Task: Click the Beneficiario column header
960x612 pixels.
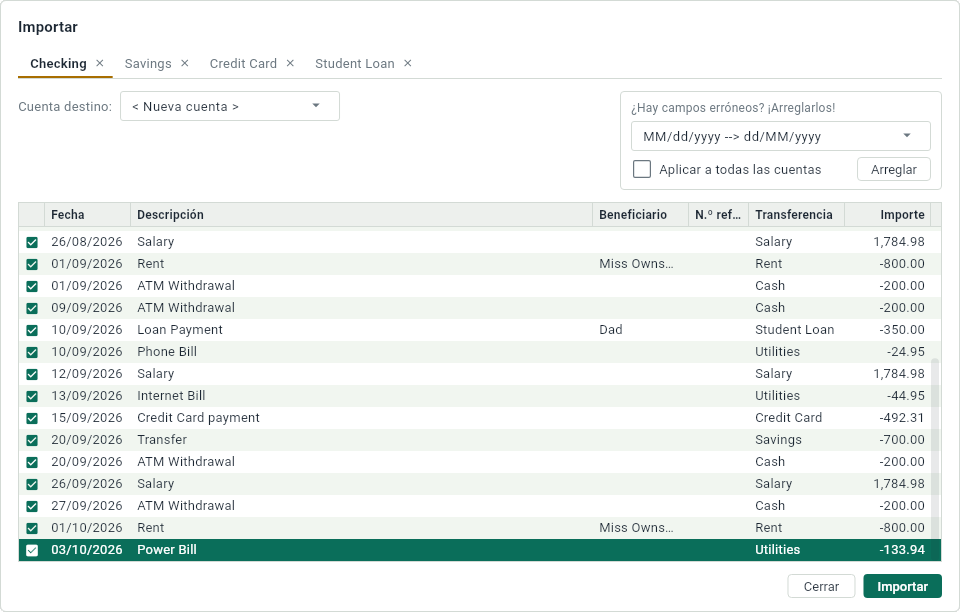Action: [640, 215]
